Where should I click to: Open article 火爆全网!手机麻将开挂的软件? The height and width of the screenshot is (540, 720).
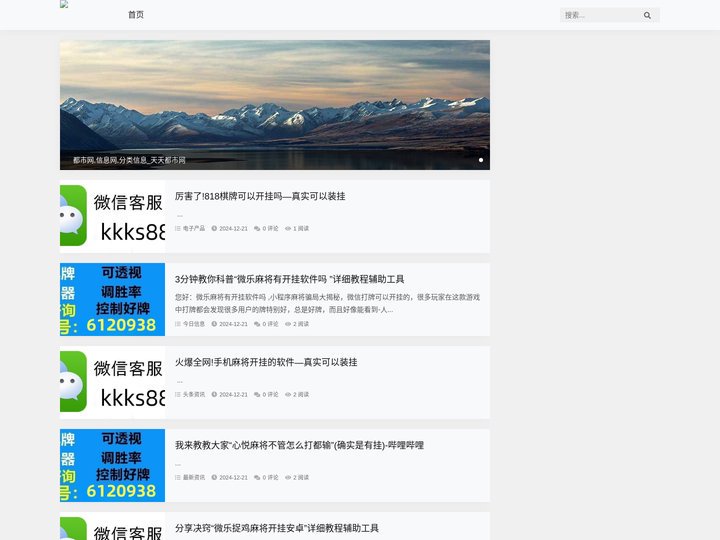(266, 362)
